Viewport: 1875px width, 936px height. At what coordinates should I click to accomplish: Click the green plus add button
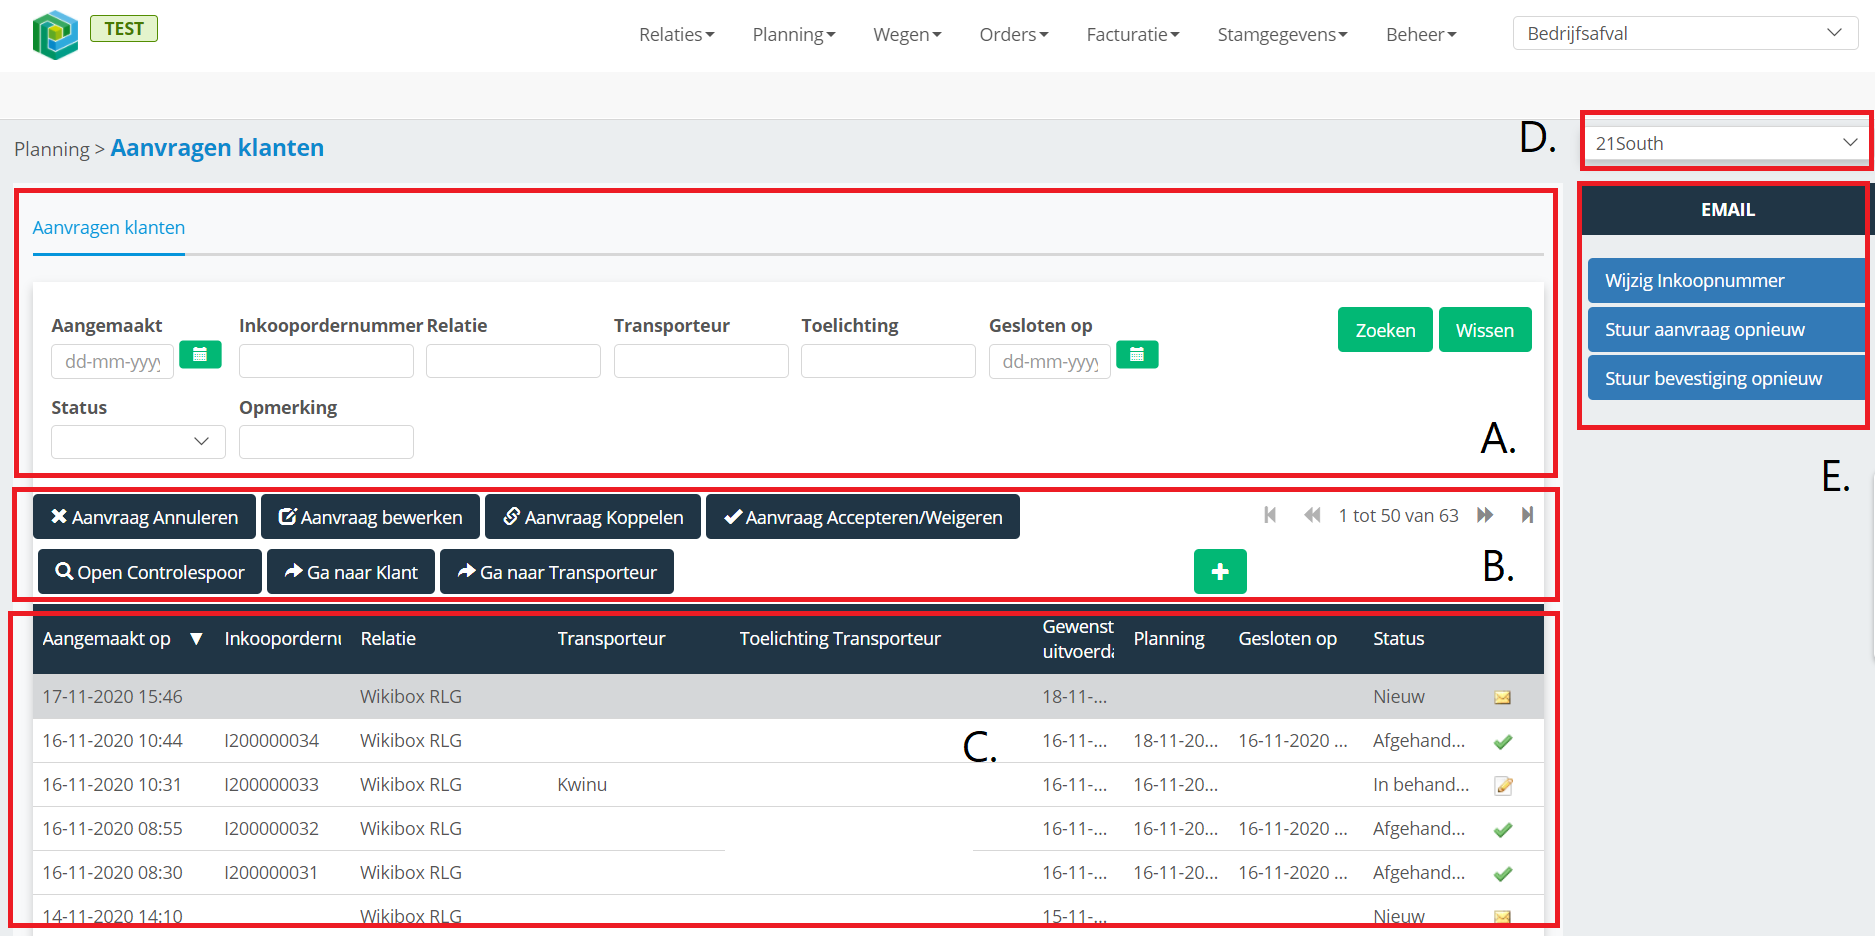click(1220, 572)
